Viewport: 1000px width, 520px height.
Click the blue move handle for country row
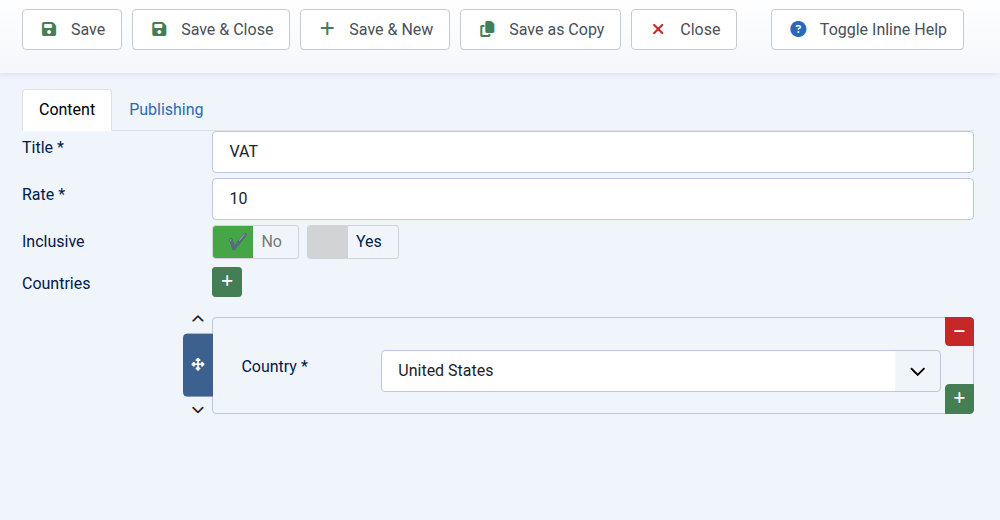tap(197, 366)
